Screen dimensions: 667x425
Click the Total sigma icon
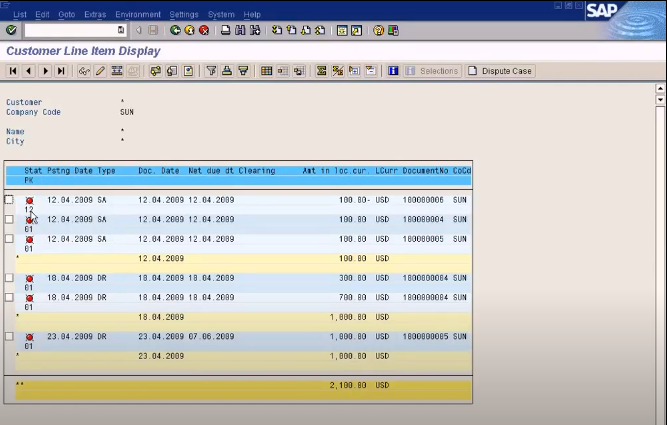(322, 71)
